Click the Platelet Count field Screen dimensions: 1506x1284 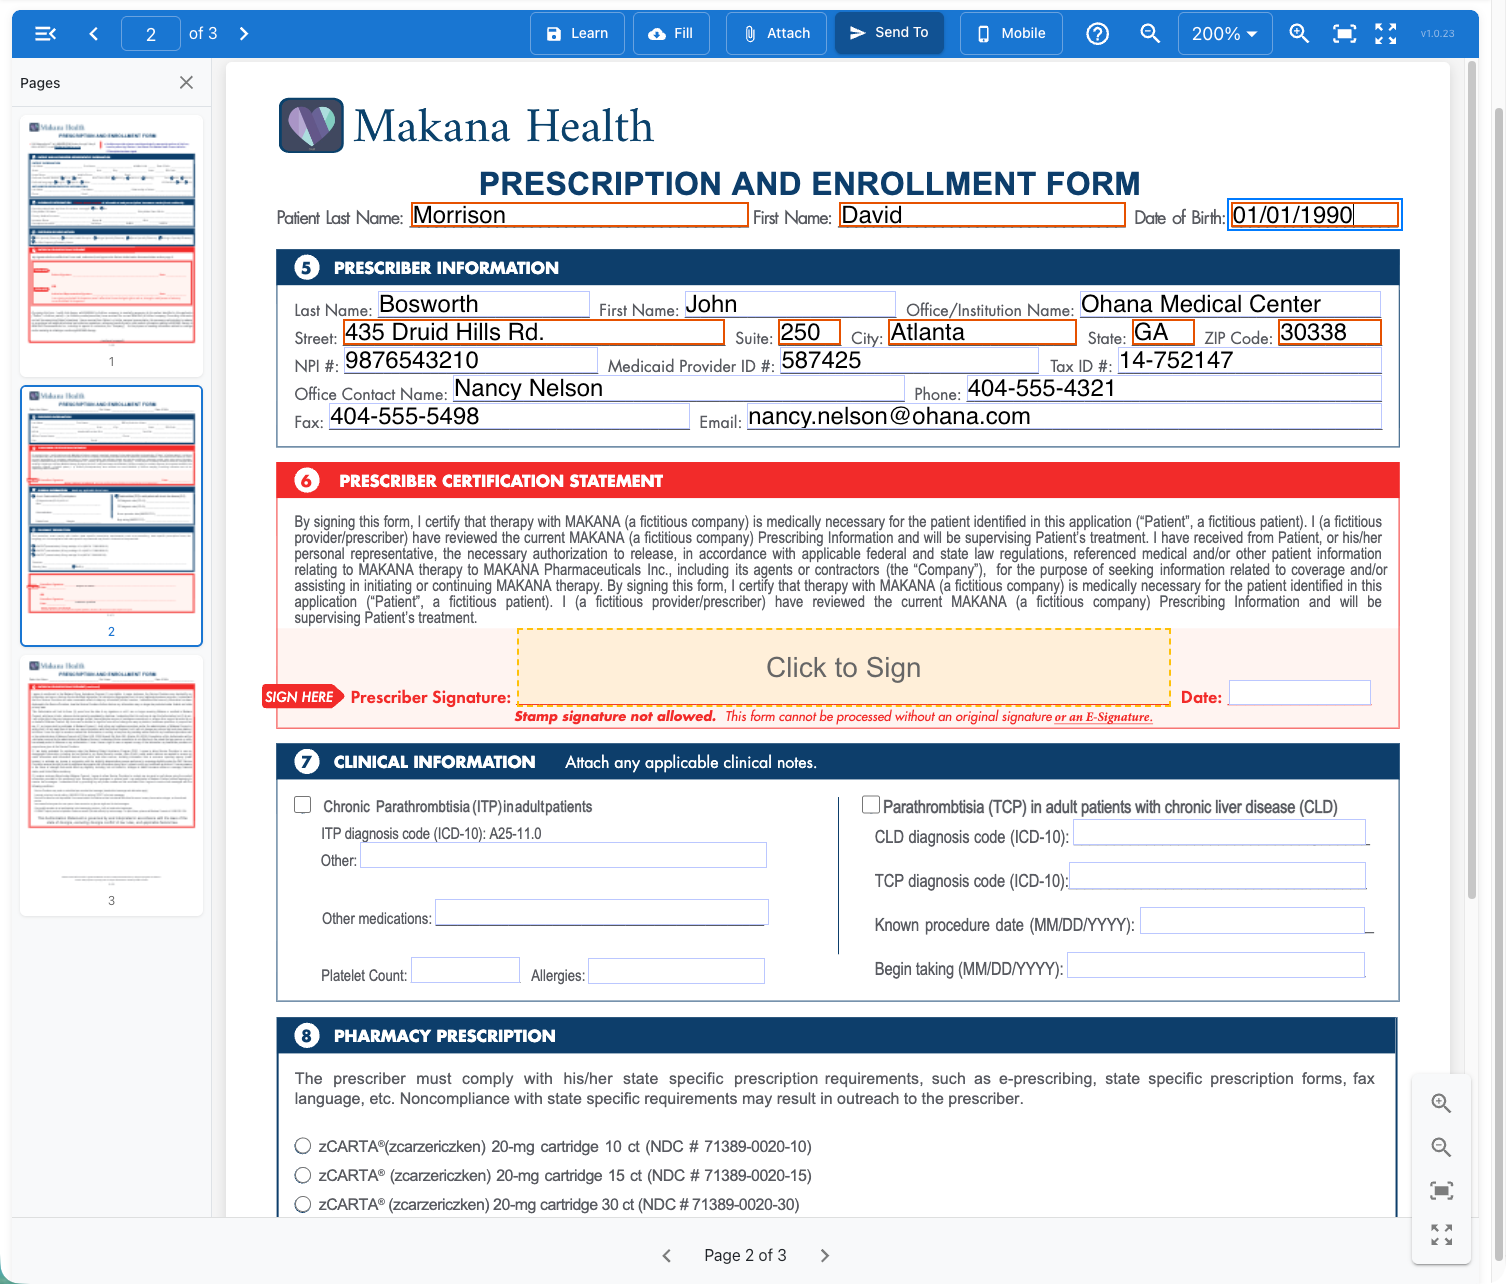coord(465,970)
